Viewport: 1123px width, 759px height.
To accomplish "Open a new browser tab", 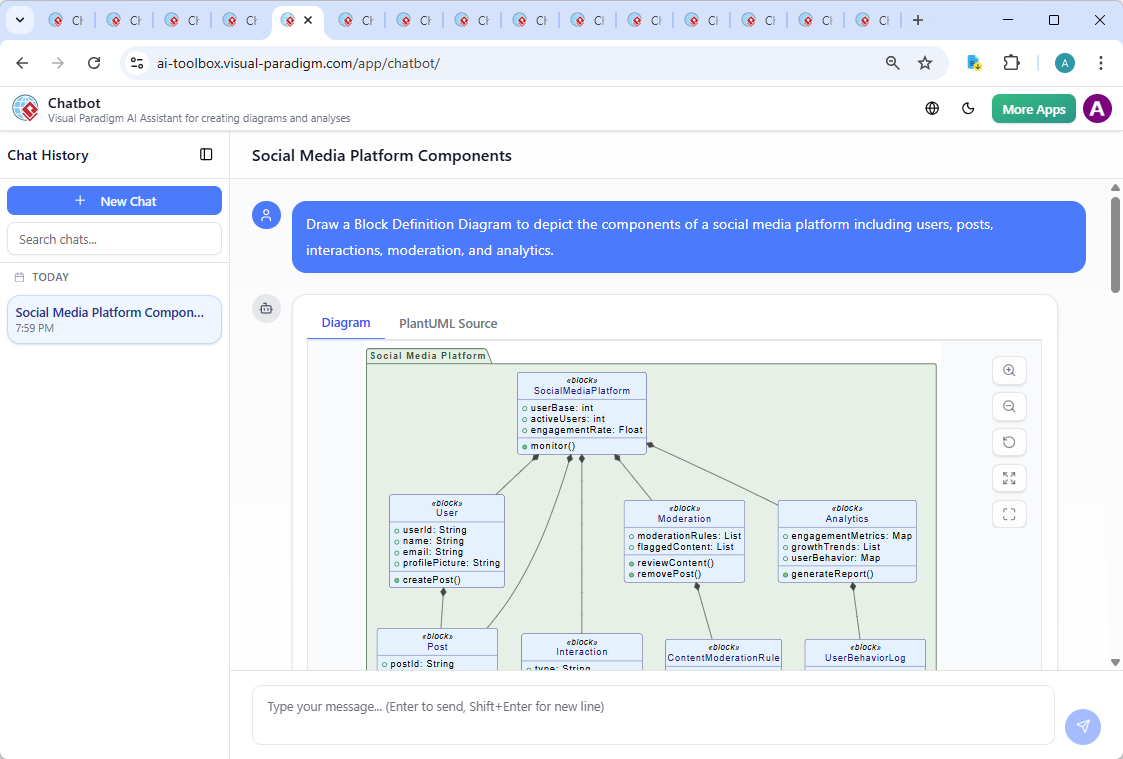I will [x=918, y=19].
